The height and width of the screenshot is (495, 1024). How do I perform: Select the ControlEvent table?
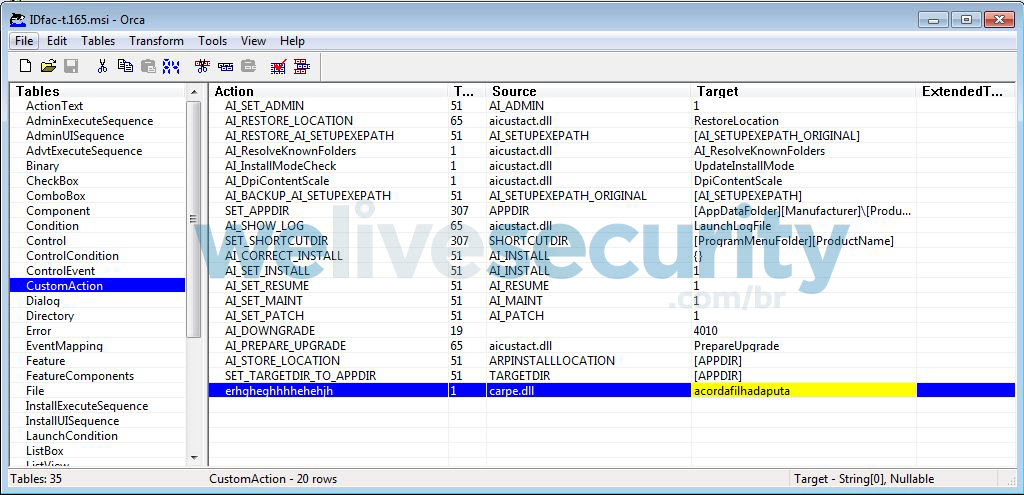click(61, 271)
